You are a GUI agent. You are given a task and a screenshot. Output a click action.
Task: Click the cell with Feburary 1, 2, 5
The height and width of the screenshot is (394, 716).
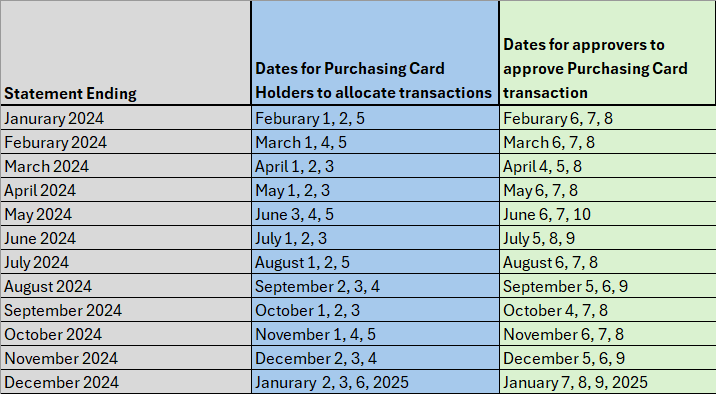click(375, 118)
